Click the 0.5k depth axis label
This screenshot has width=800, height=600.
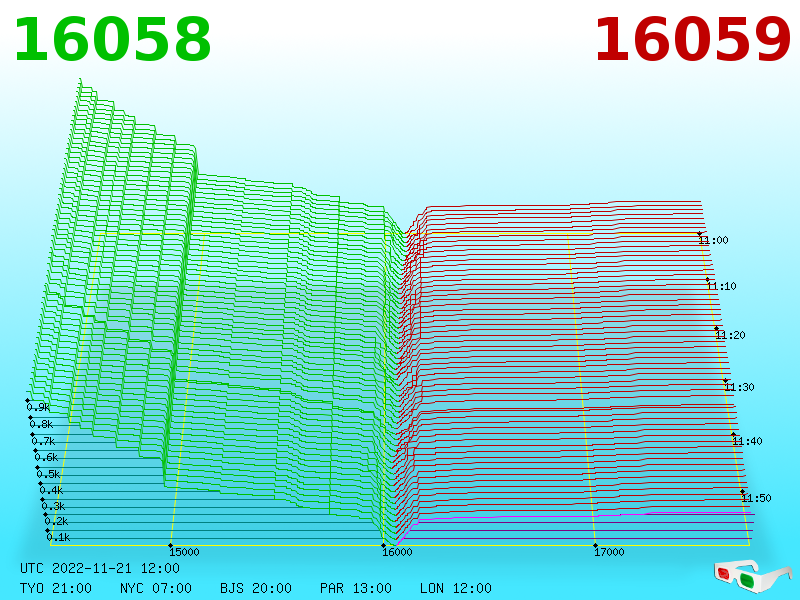[48, 474]
